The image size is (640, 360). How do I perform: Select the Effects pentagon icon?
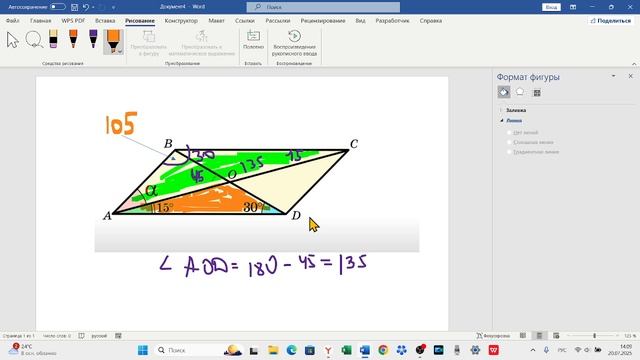click(520, 92)
